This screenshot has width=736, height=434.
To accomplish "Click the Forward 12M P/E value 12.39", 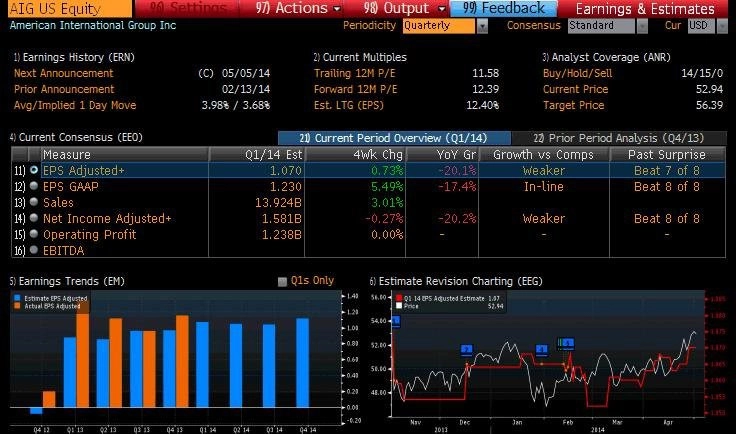I will [485, 89].
